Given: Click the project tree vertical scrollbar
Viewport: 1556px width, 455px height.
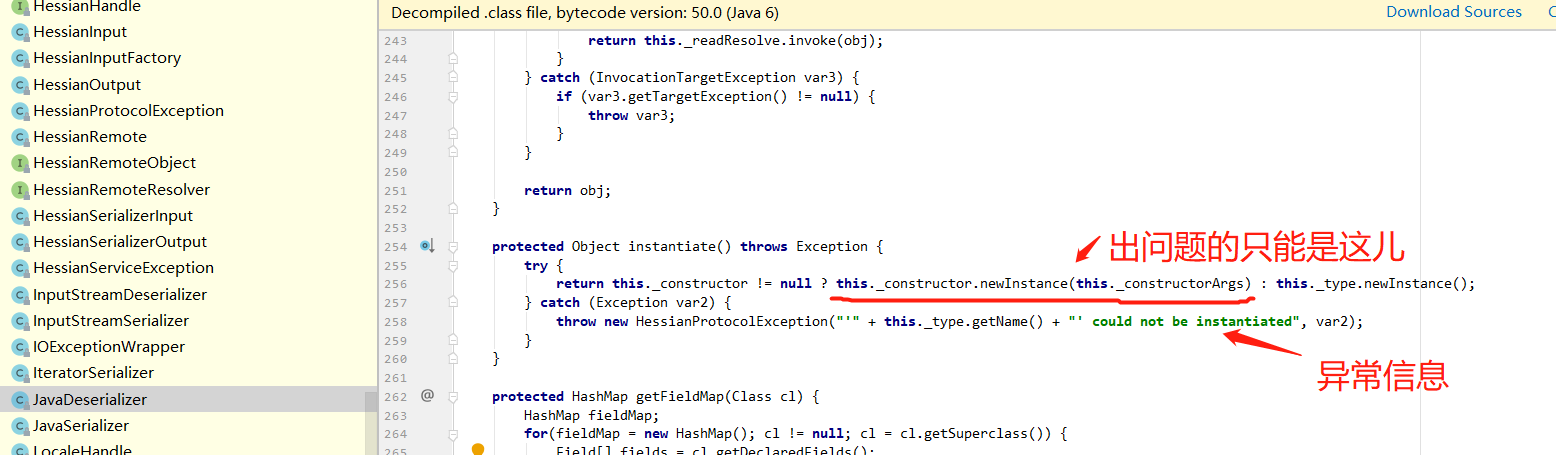Looking at the screenshot, I should [371, 400].
